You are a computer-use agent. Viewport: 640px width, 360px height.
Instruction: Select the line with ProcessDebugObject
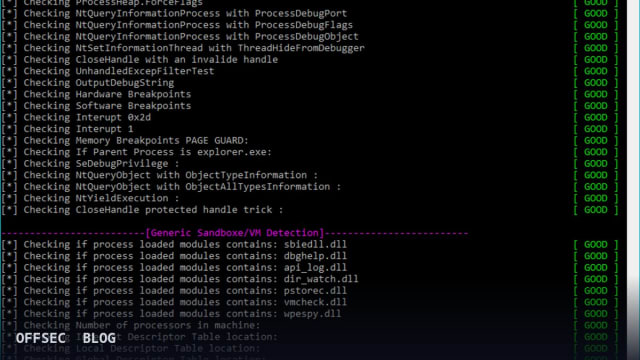pos(180,36)
